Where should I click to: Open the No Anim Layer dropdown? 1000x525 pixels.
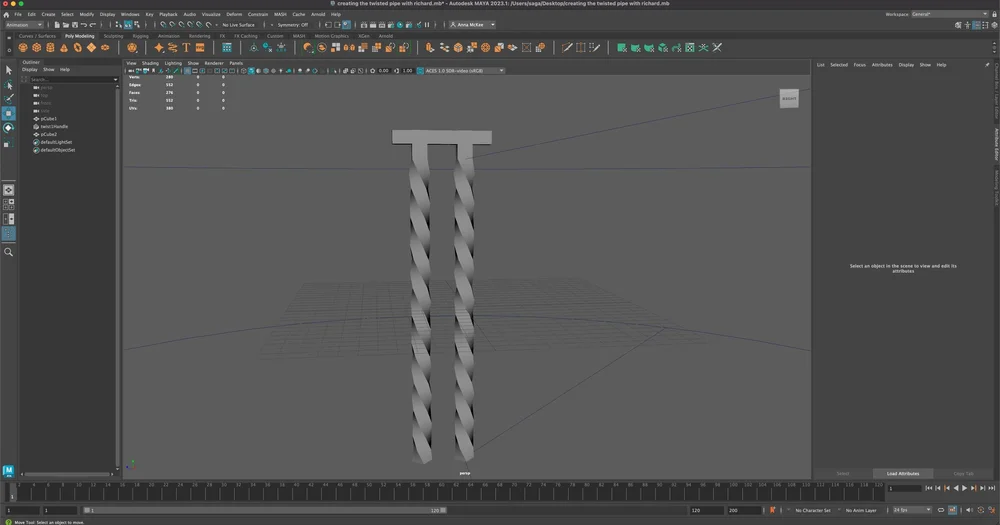click(860, 510)
